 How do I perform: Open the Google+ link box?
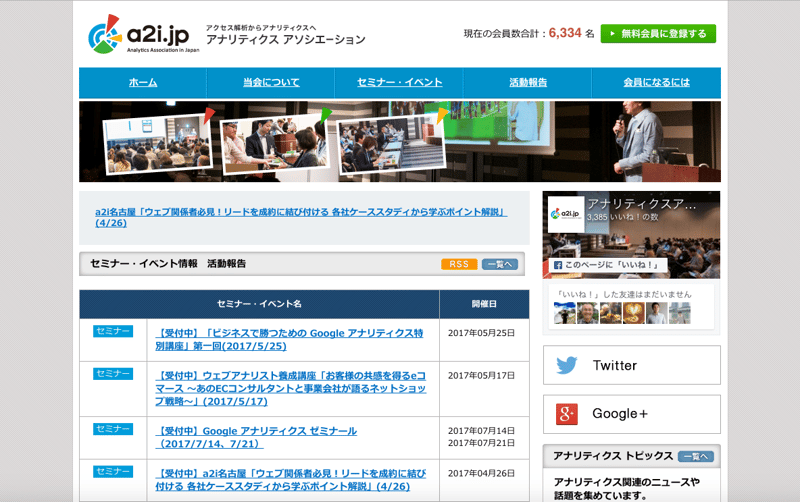coord(632,414)
